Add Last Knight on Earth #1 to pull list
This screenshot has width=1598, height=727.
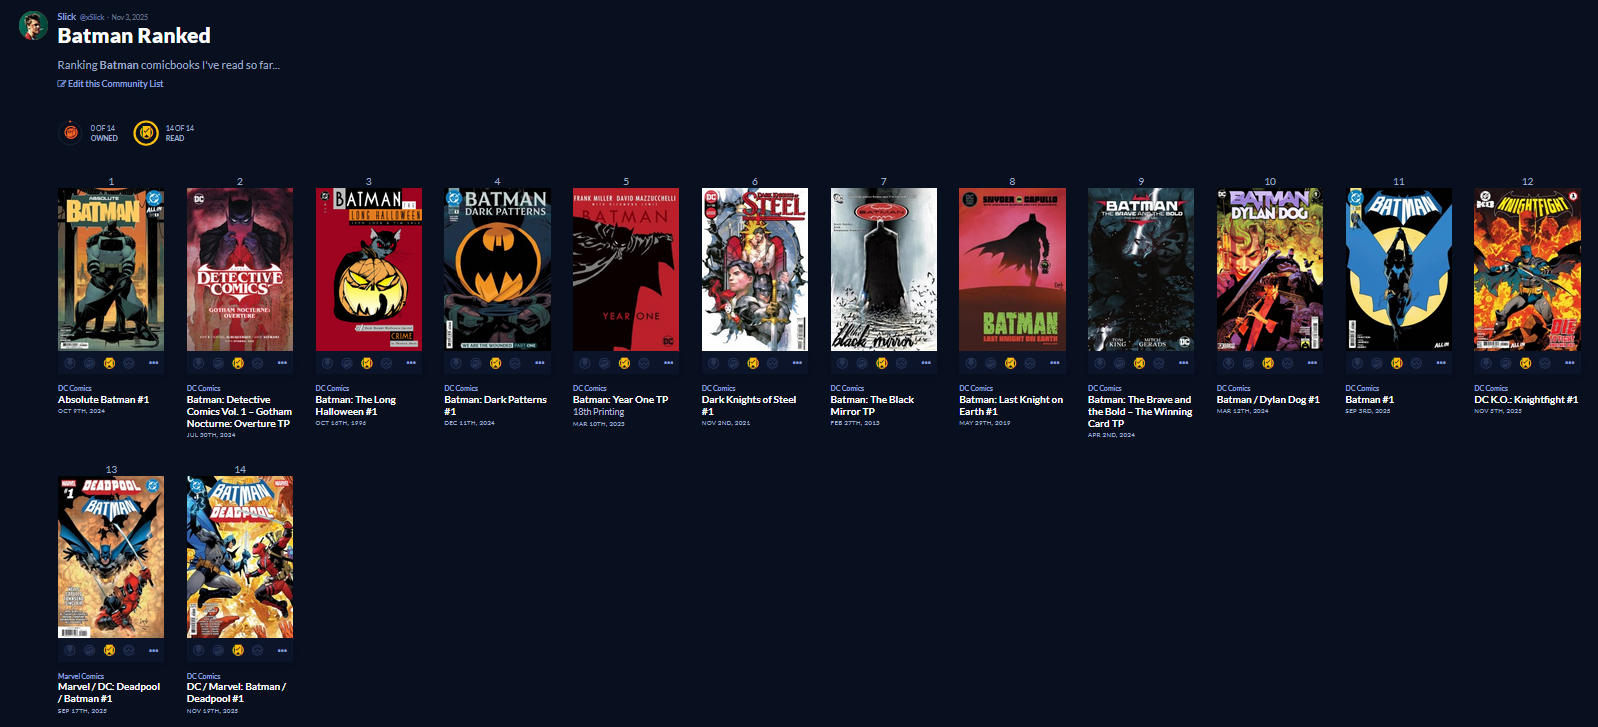point(971,363)
